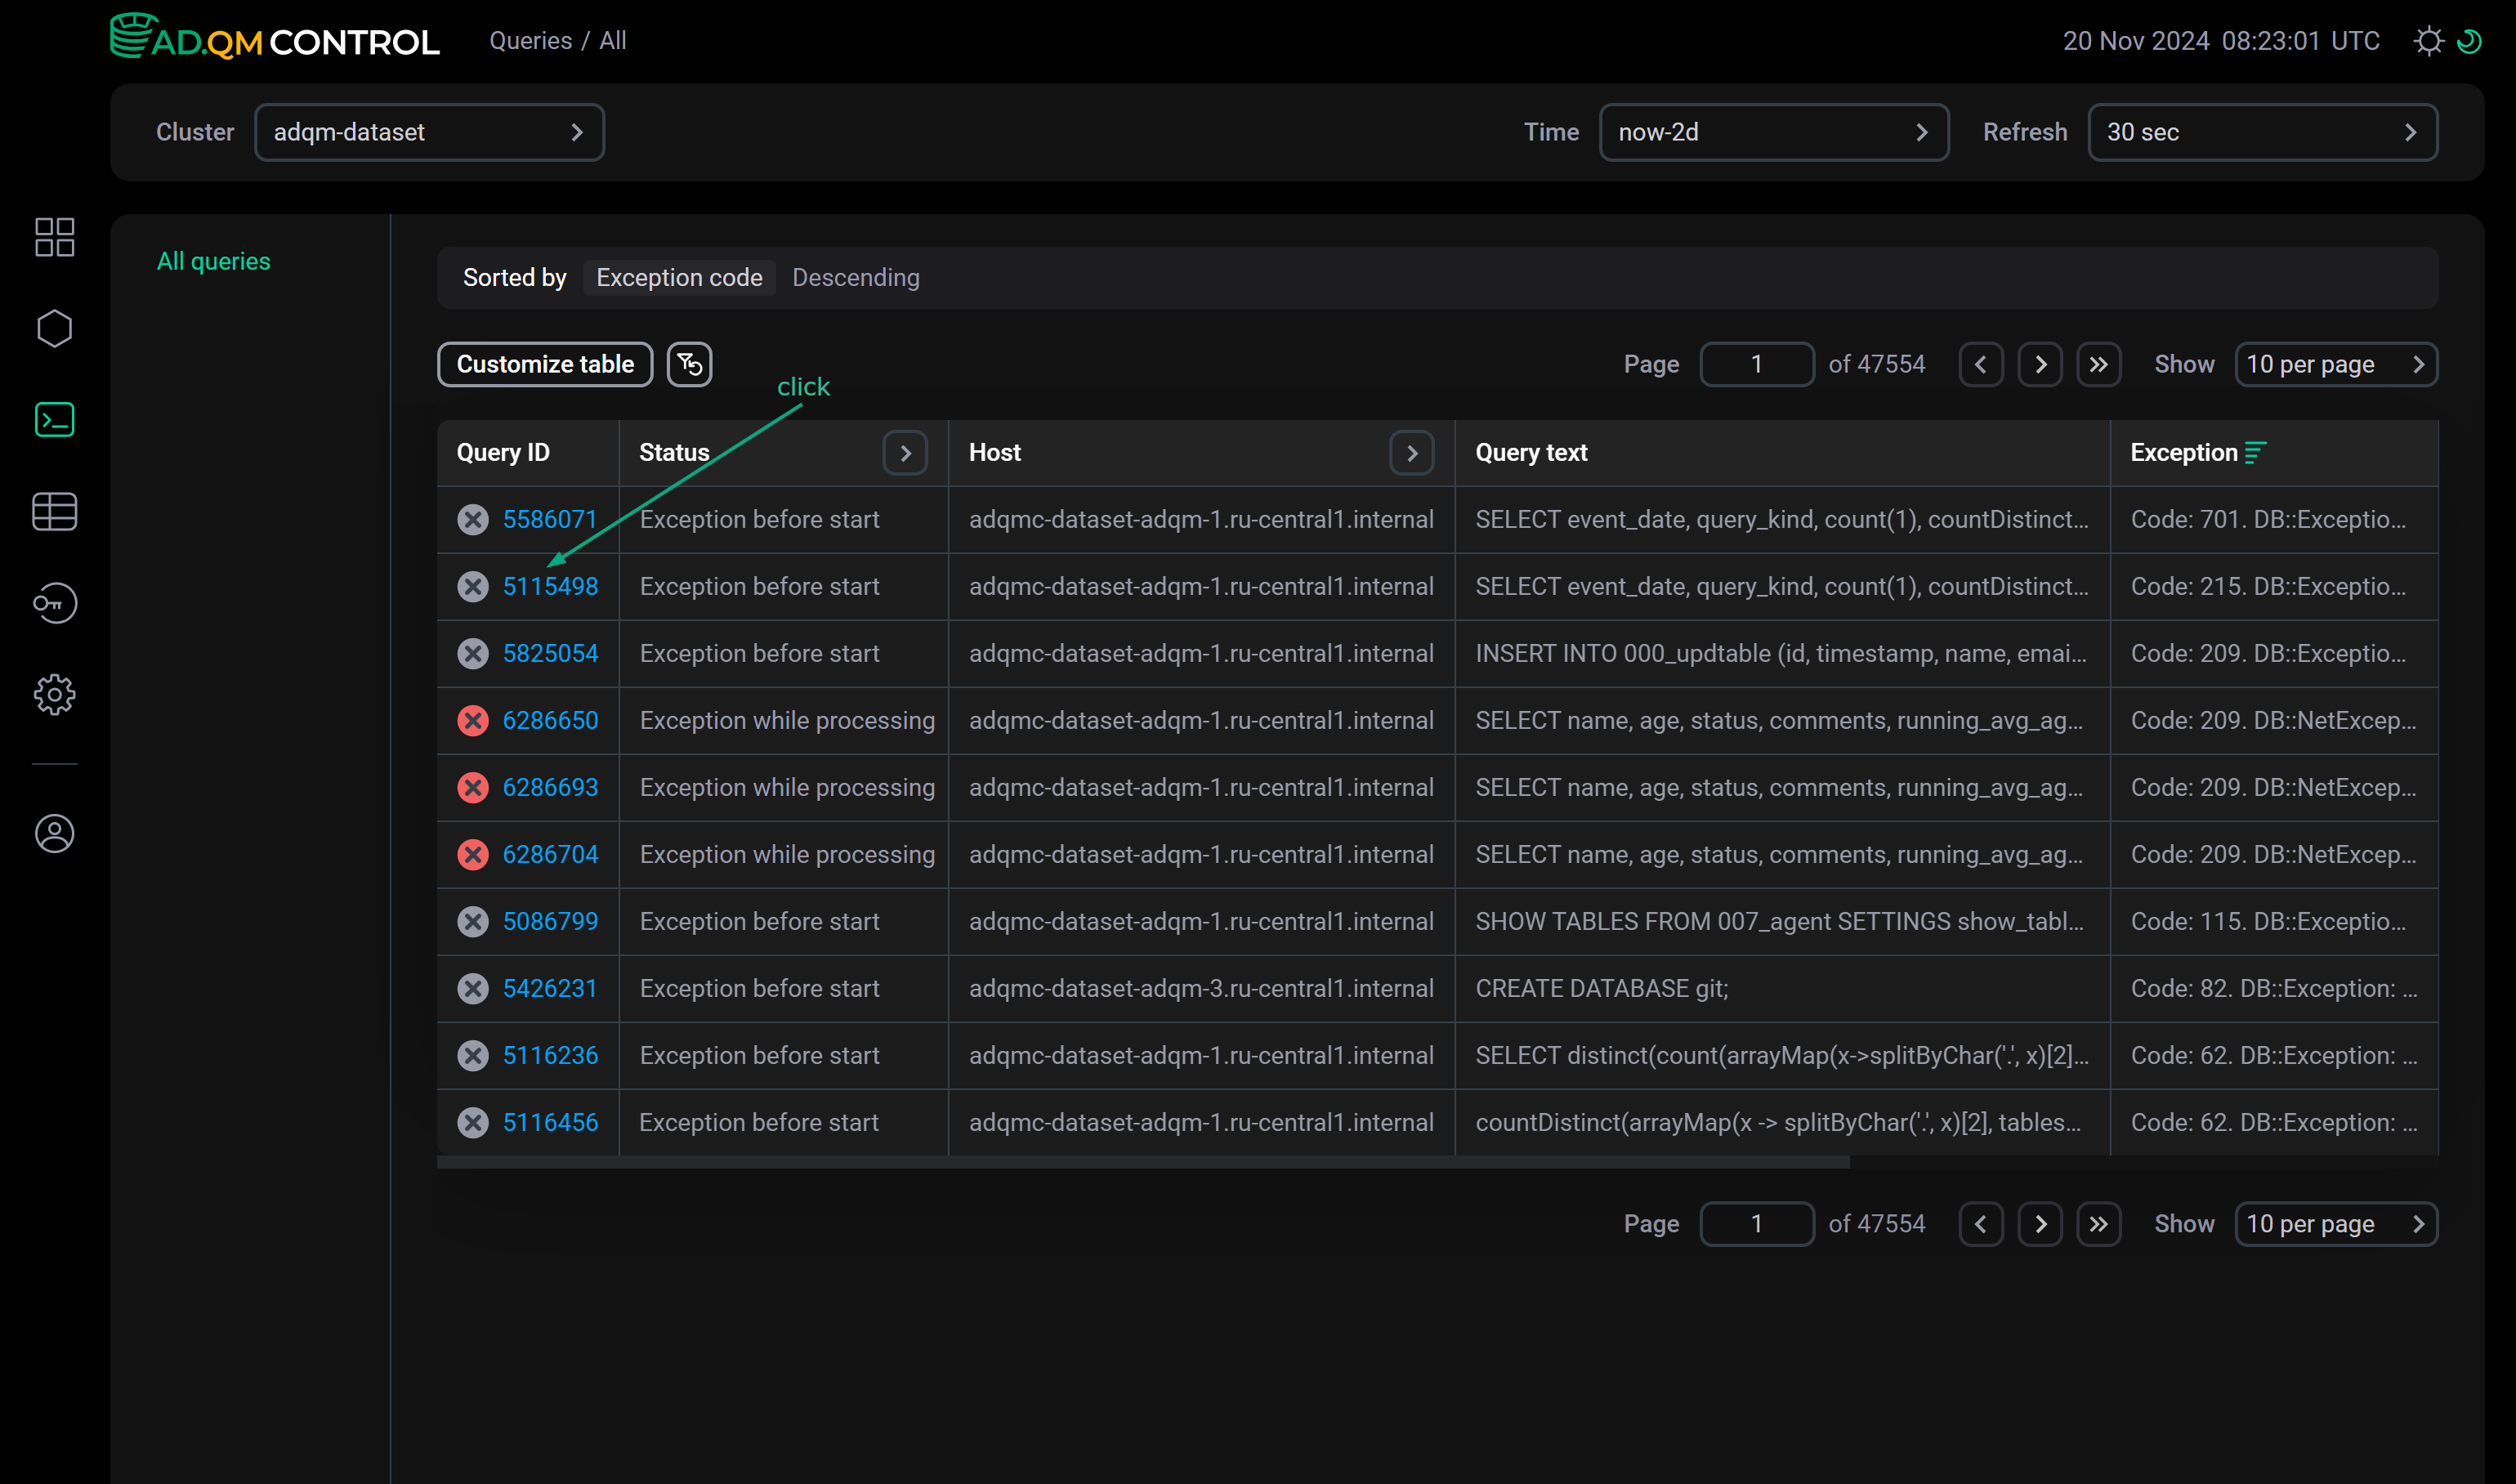The width and height of the screenshot is (2516, 1484).
Task: Click the horizontal scrollbar below the table
Action: pyautogui.click(x=1142, y=1163)
